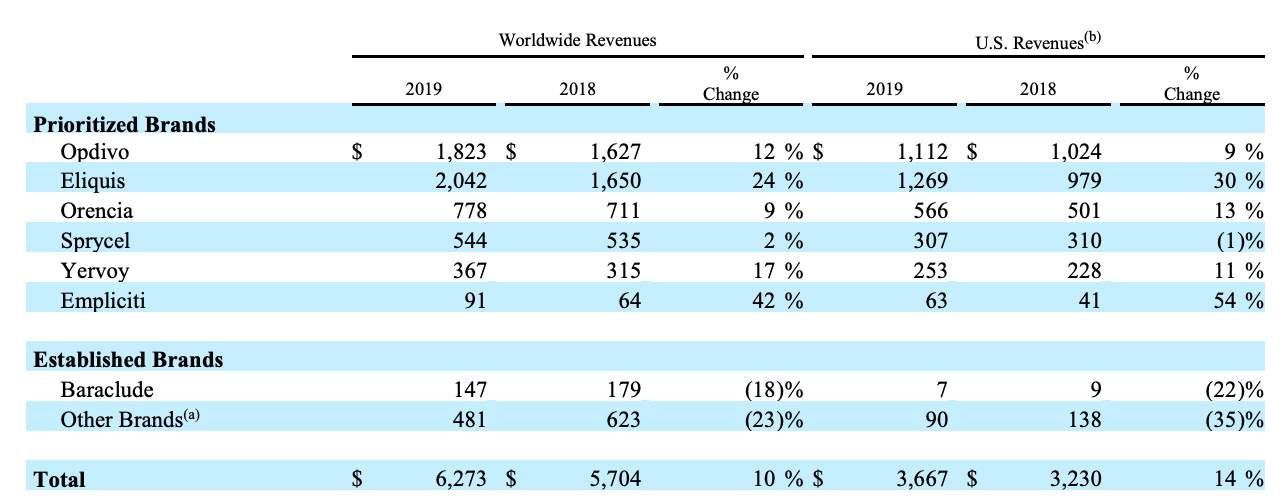Viewport: 1281px width, 503px height.
Task: Click Opdivo 2019 worldwide value 1,823
Action: (x=462, y=153)
